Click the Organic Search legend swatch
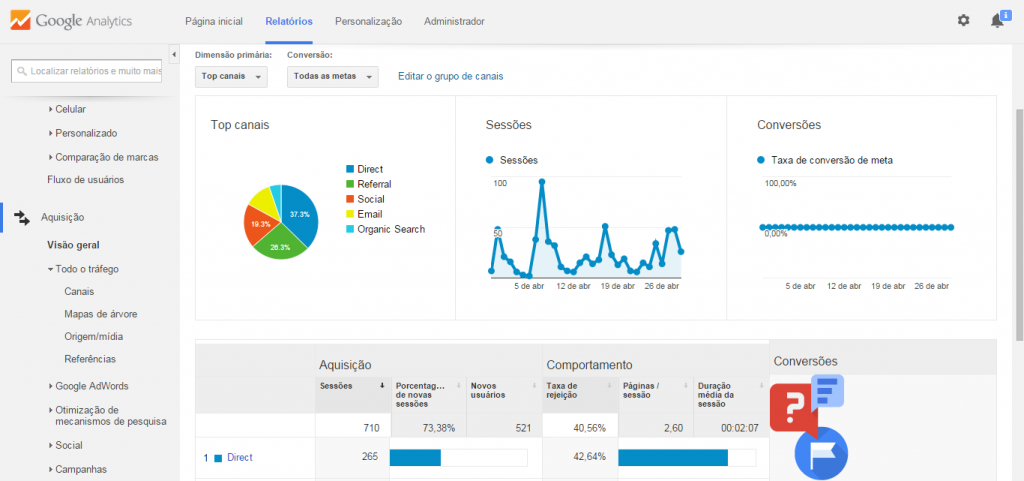 [350, 230]
